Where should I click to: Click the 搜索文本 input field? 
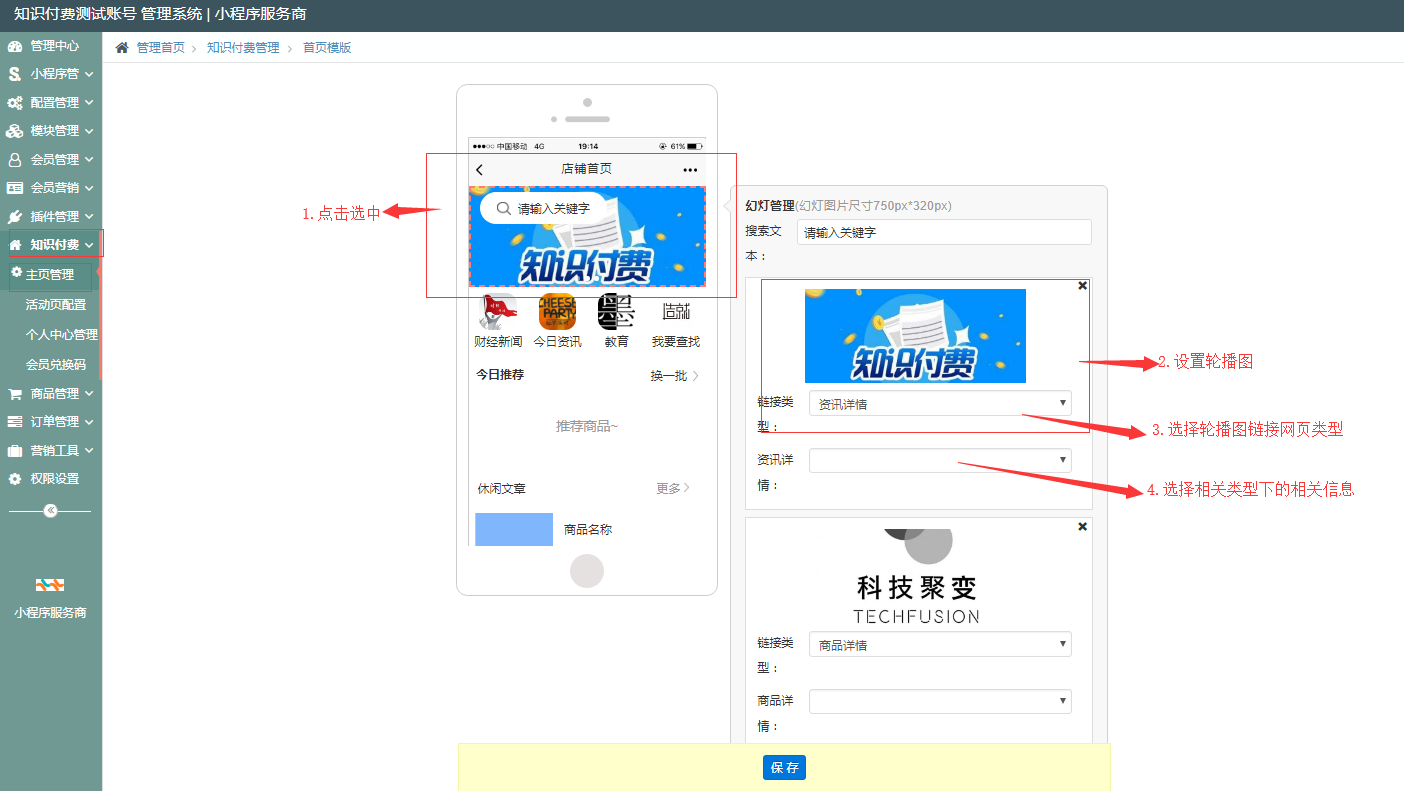pyautogui.click(x=944, y=232)
